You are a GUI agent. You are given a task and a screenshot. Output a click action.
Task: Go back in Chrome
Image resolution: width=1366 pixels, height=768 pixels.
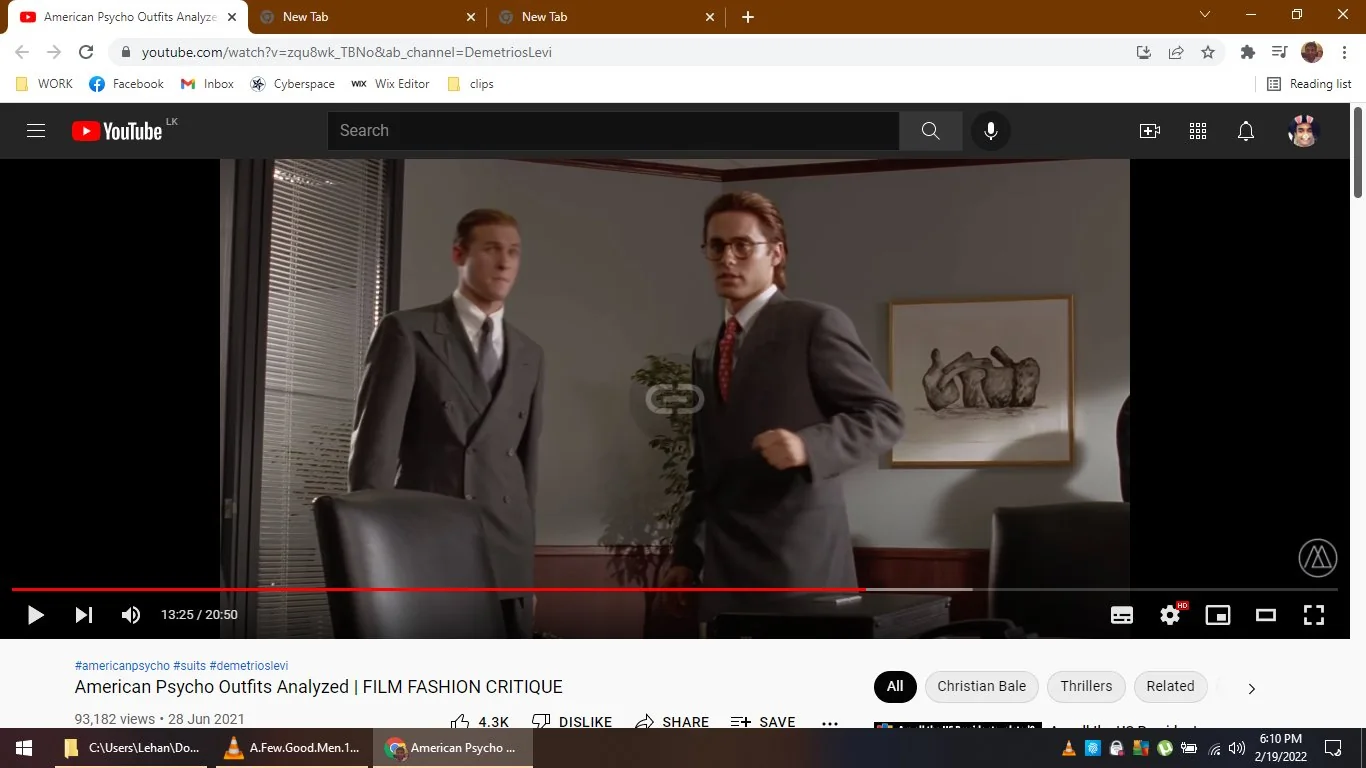click(x=22, y=52)
